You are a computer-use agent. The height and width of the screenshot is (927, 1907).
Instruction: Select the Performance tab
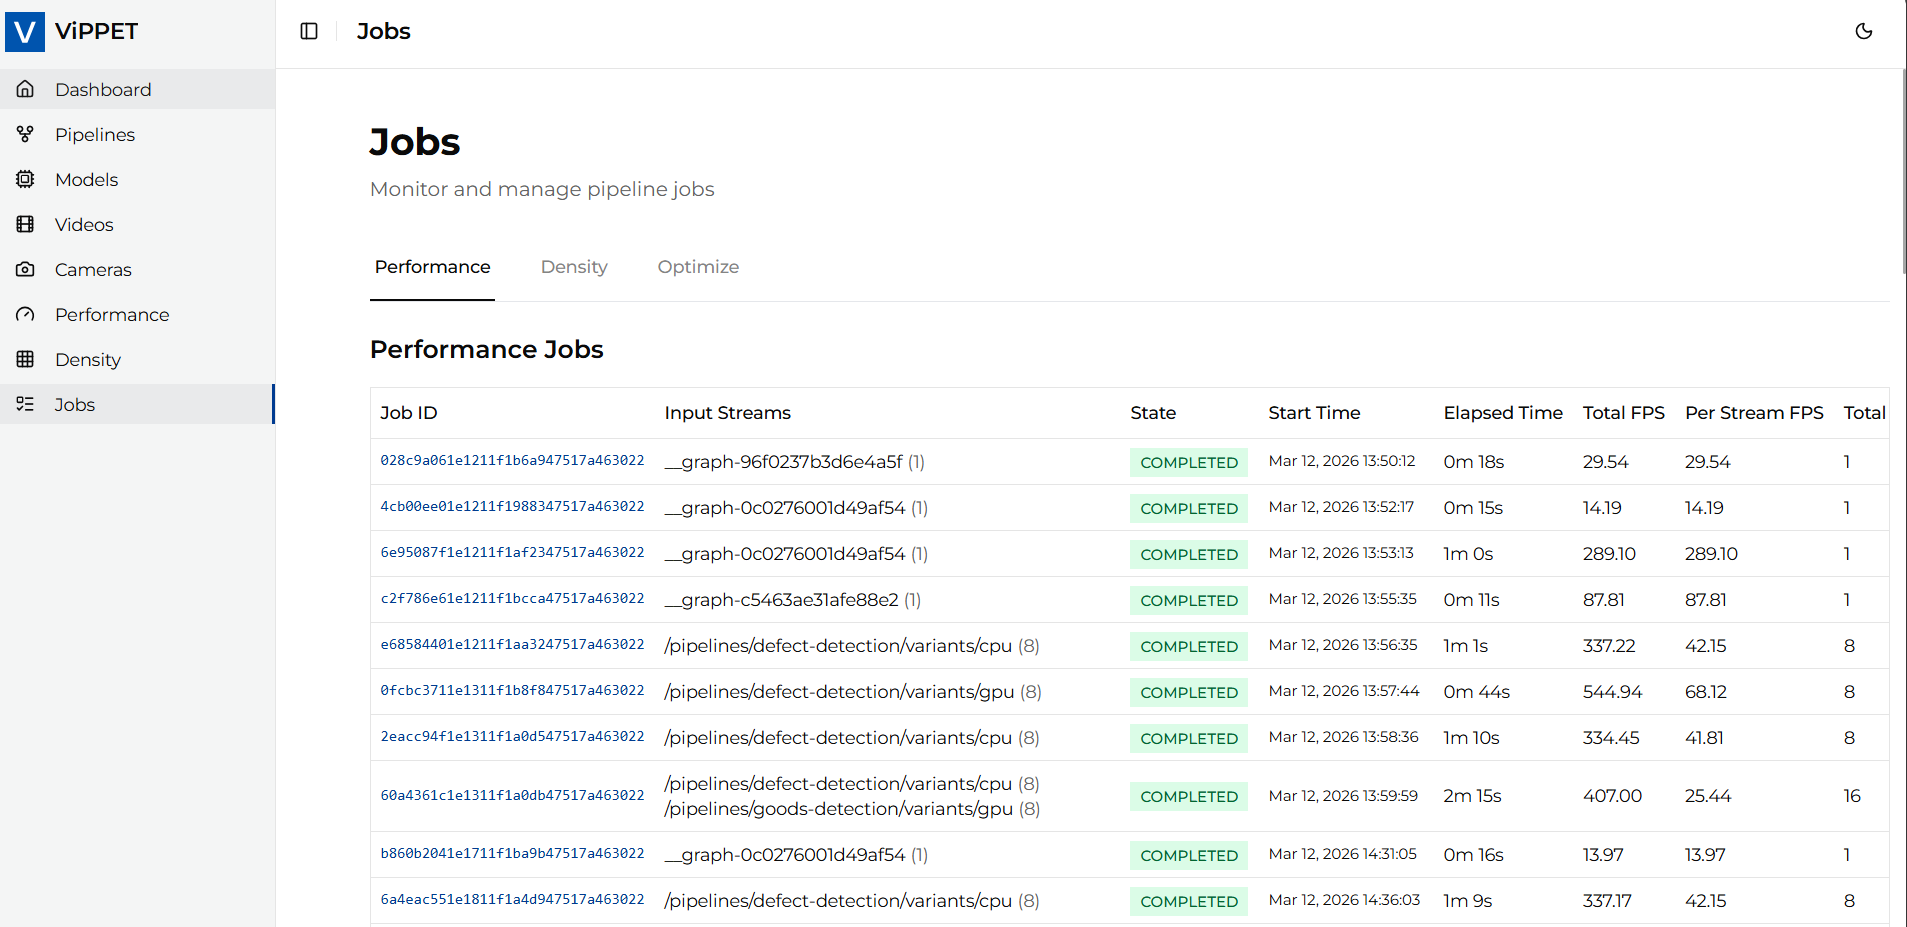[431, 267]
